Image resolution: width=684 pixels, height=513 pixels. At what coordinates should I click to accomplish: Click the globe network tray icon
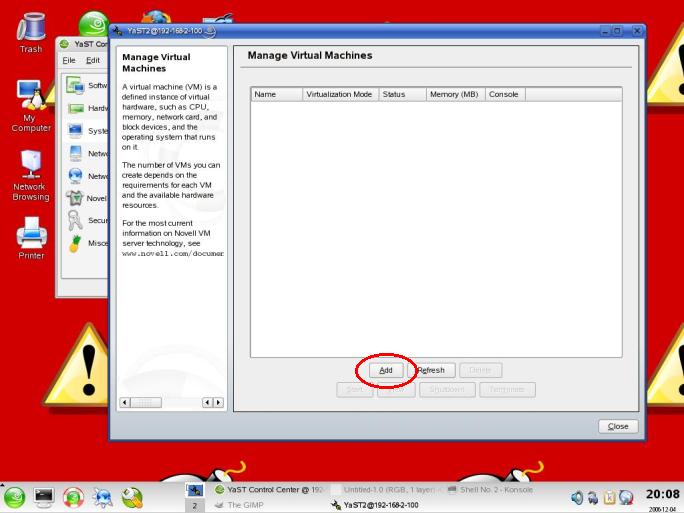[x=626, y=497]
